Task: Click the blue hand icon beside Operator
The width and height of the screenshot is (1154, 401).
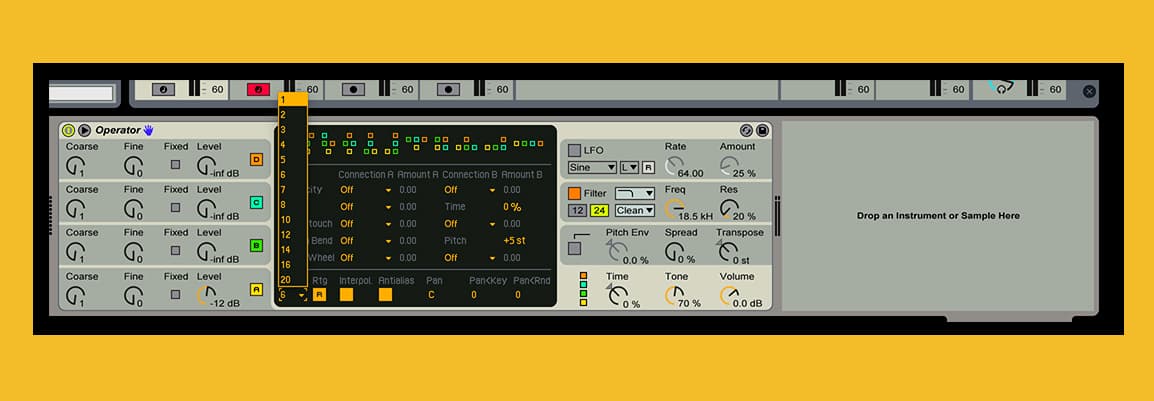Action: pyautogui.click(x=148, y=130)
